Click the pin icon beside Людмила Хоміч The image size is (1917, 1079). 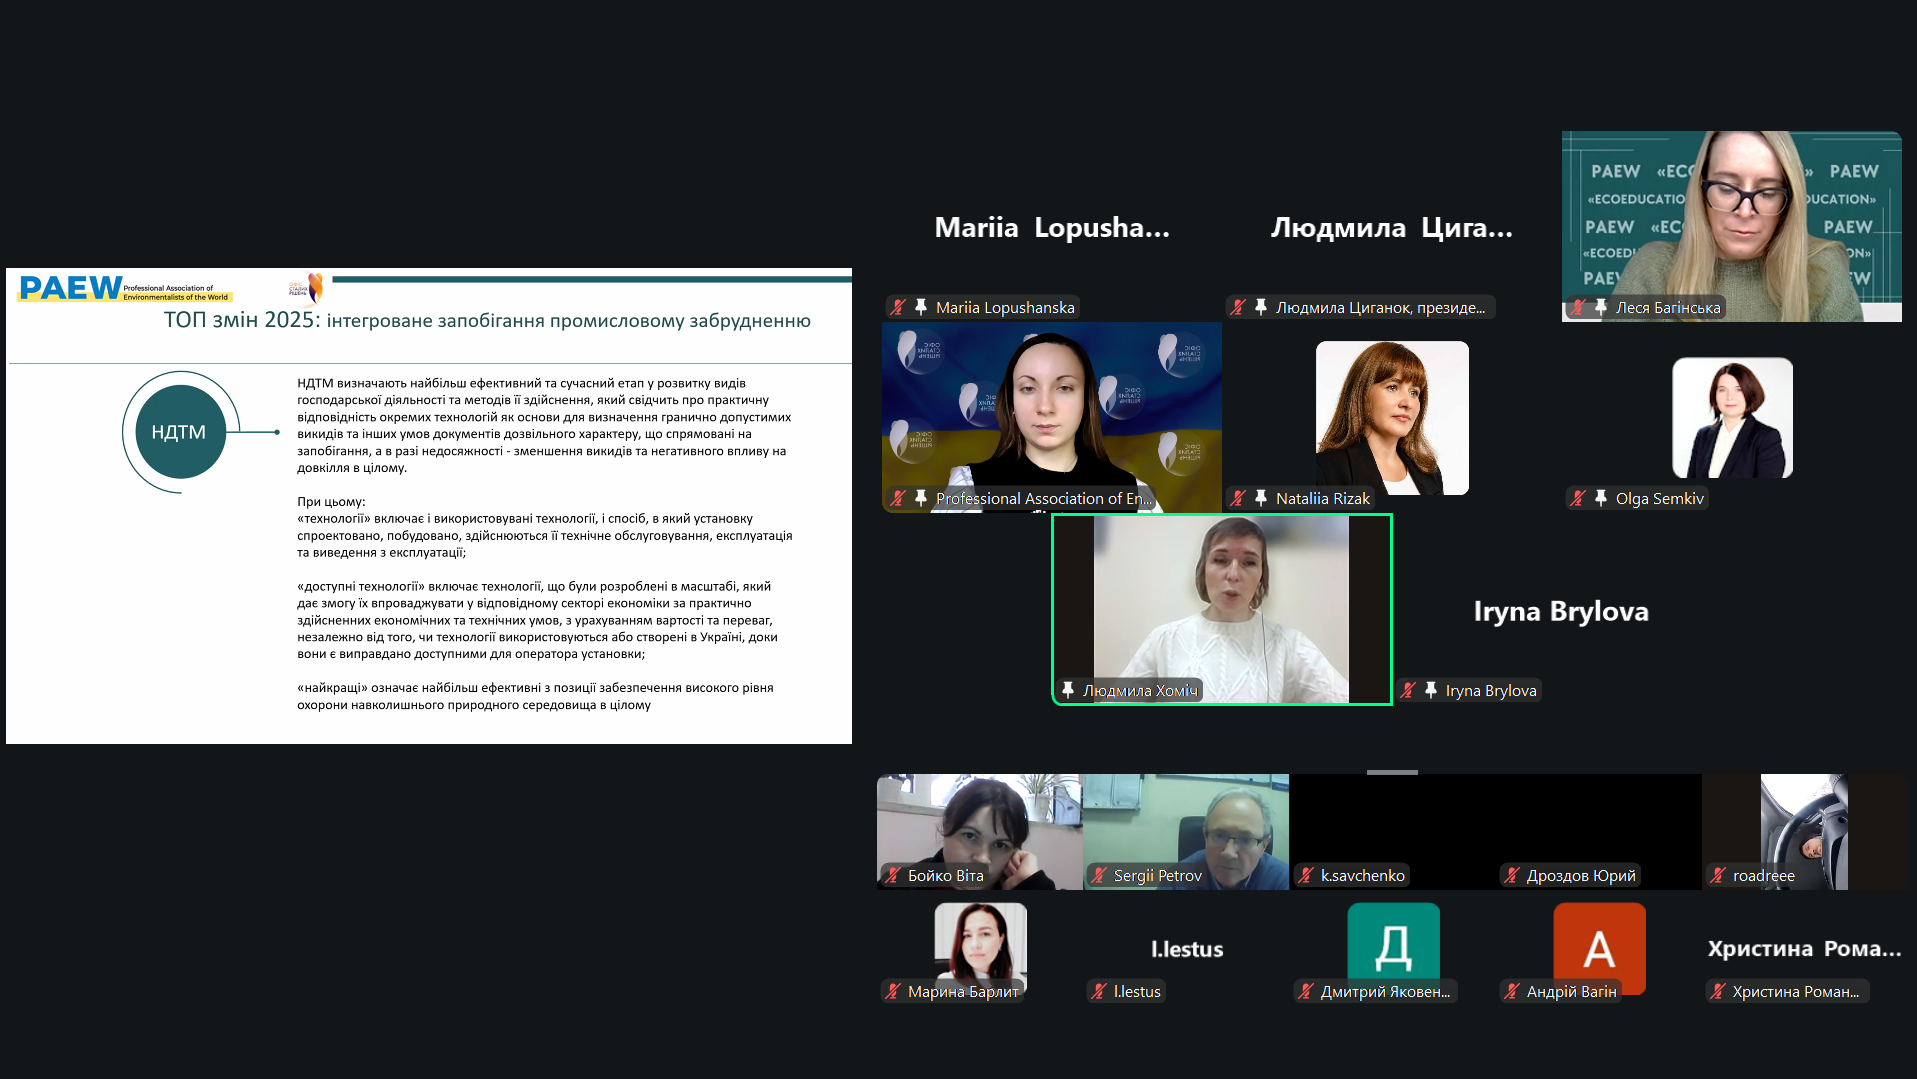(1068, 690)
